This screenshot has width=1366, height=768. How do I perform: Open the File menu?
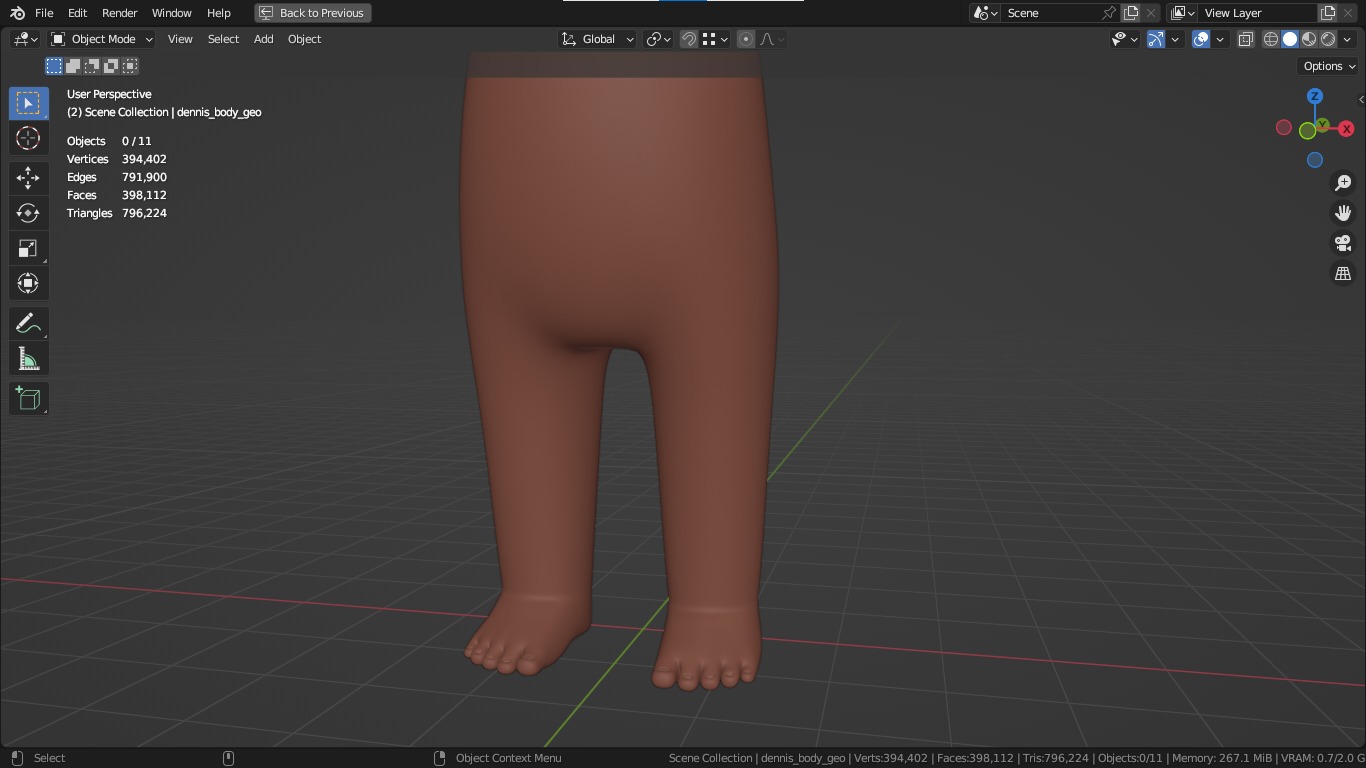click(44, 13)
